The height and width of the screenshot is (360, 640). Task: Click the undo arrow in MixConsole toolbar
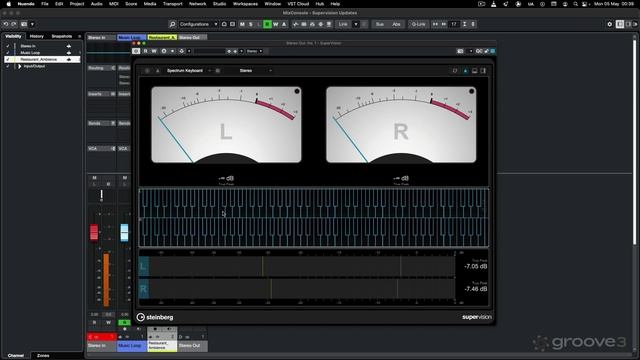[6, 24]
